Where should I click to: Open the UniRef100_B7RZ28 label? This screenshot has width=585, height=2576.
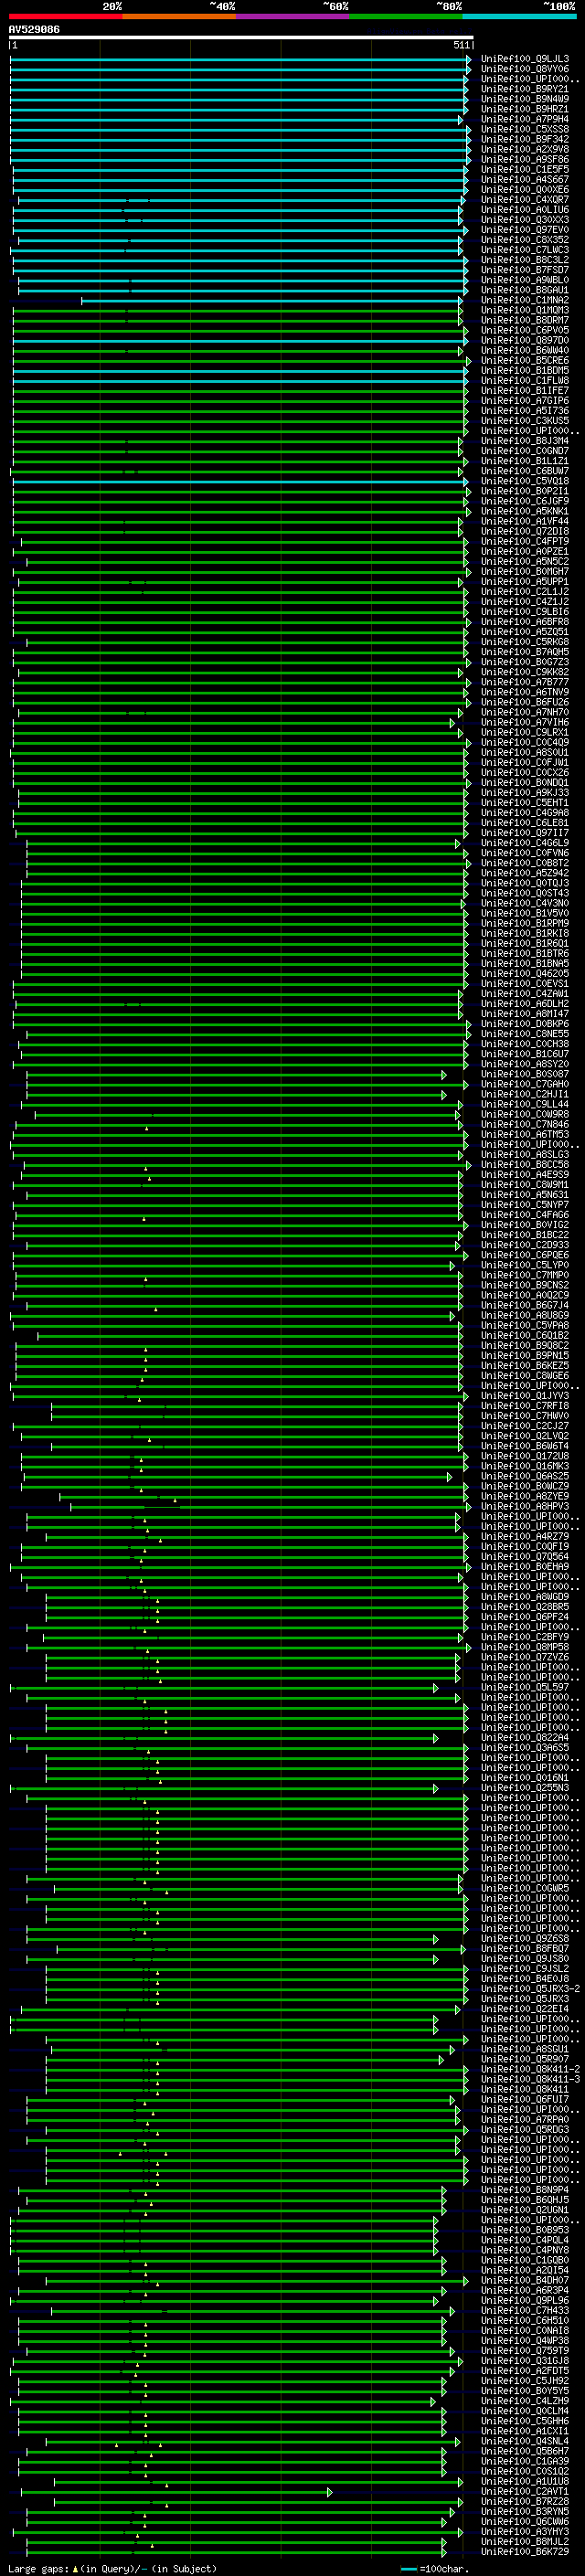[525, 2502]
